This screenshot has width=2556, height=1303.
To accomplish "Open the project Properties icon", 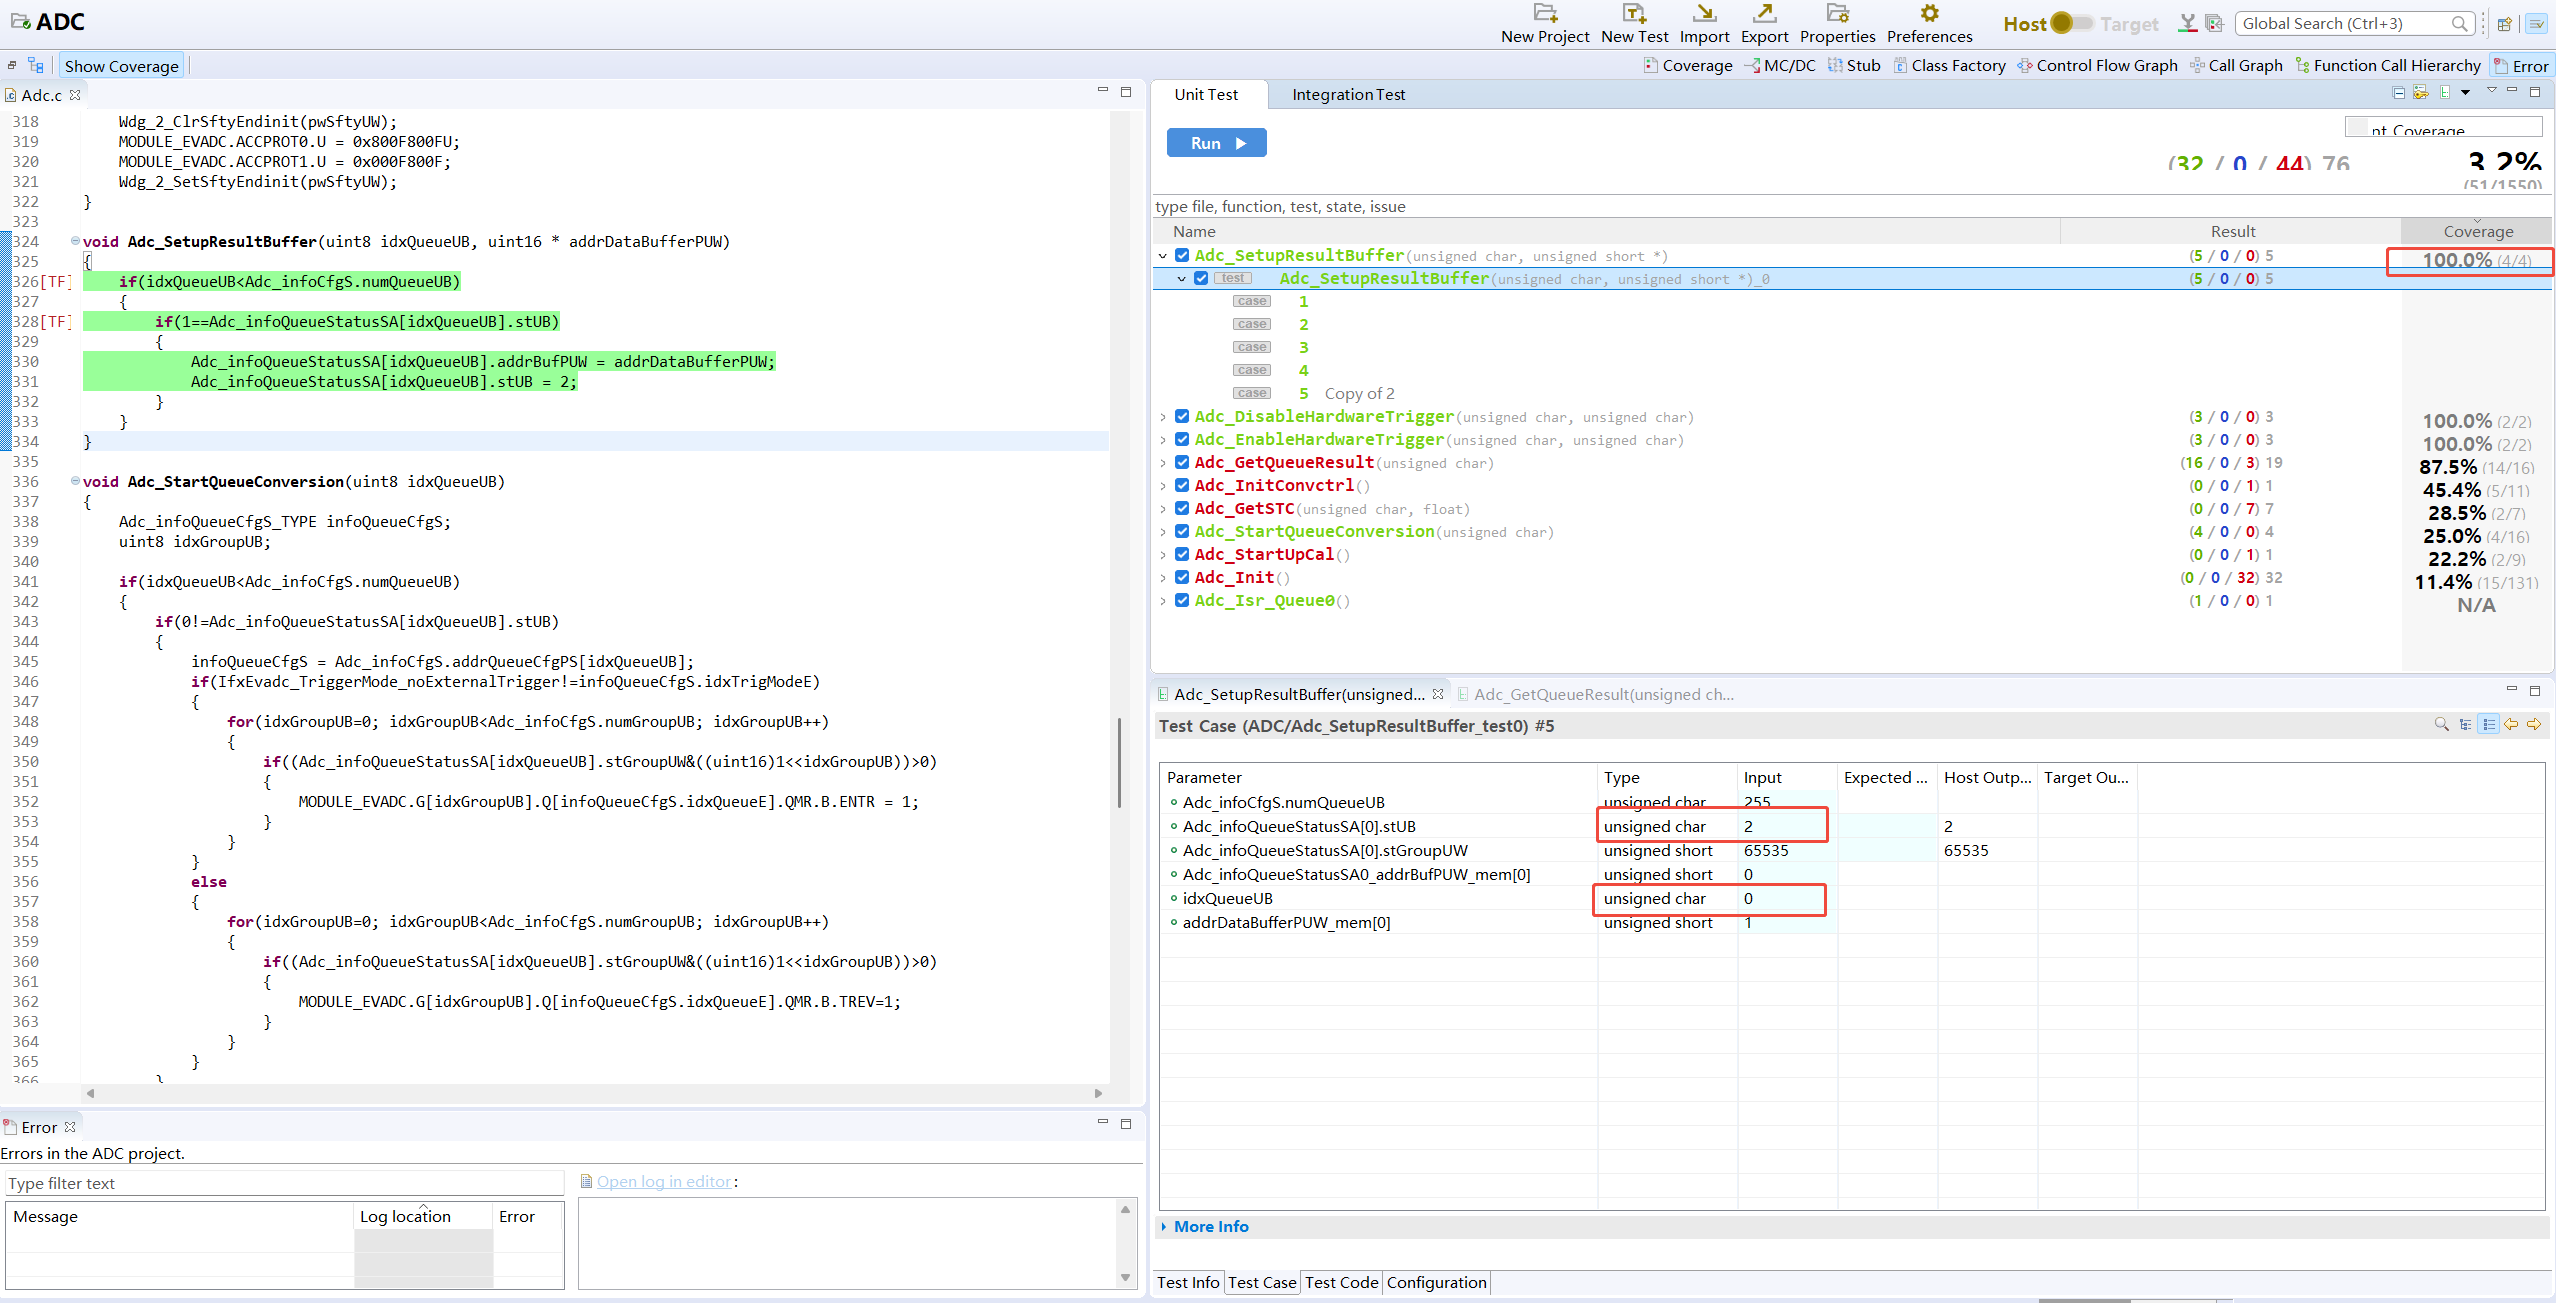I will coord(1837,14).
